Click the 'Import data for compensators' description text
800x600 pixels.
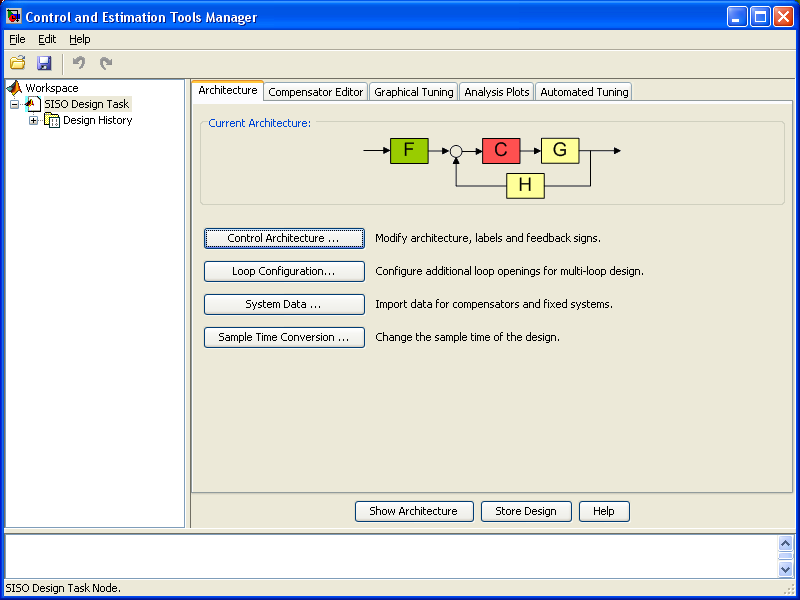(494, 305)
